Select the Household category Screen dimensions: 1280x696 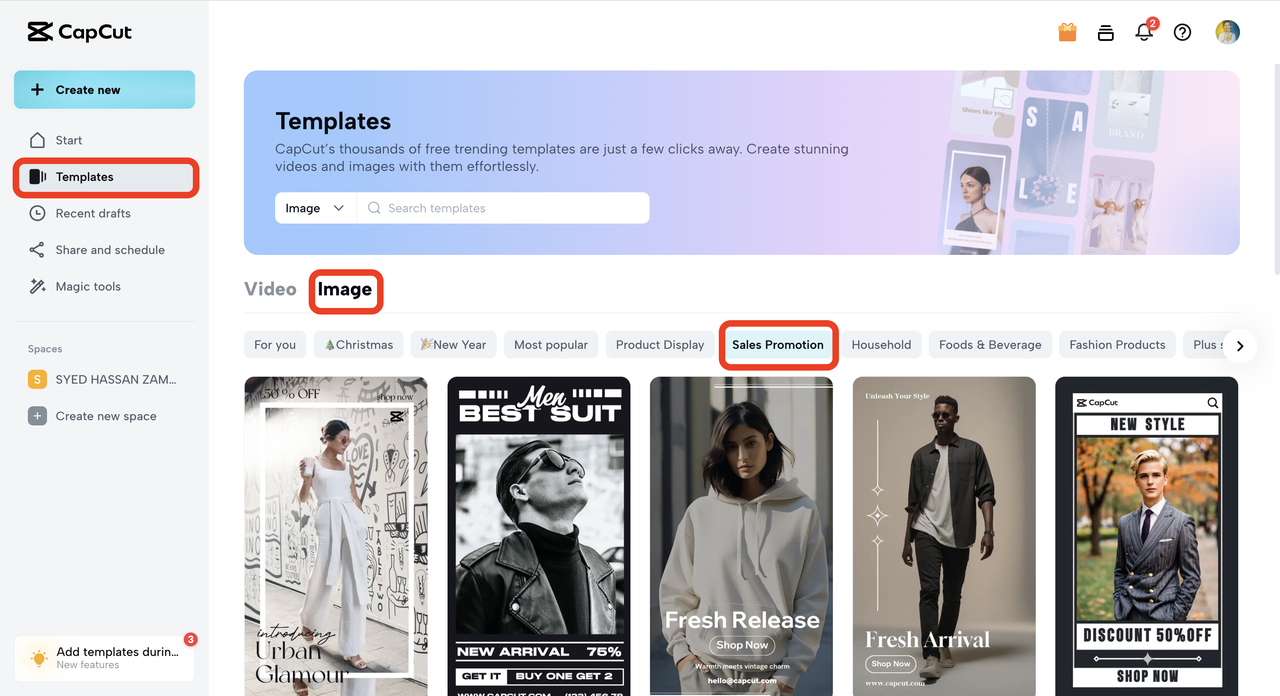coord(881,345)
